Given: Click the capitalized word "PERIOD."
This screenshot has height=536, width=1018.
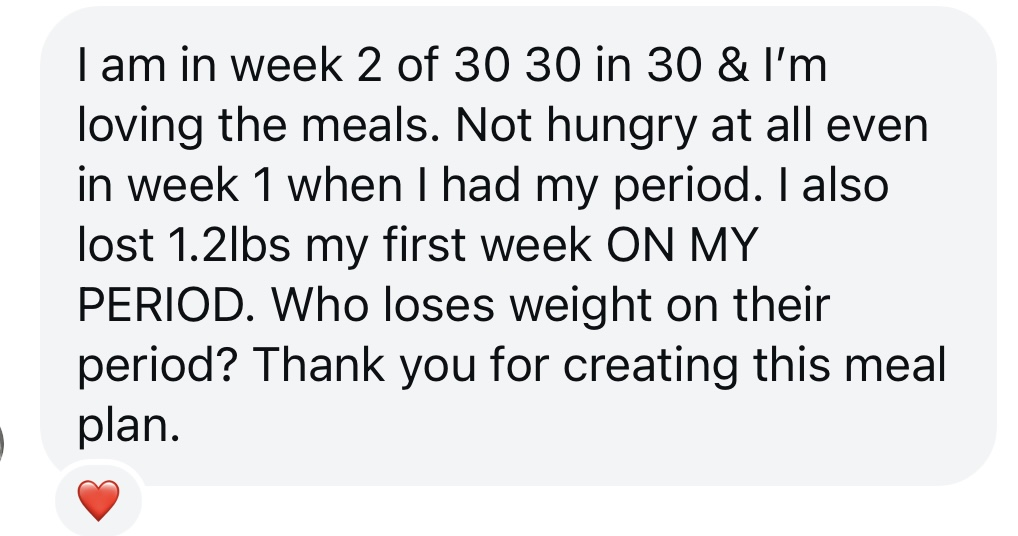Looking at the screenshot, I should tap(168, 305).
